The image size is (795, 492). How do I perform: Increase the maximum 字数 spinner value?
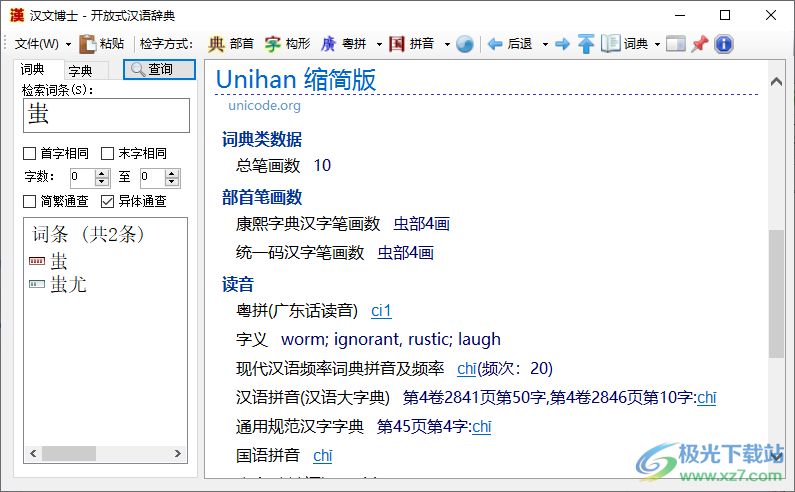tap(172, 173)
